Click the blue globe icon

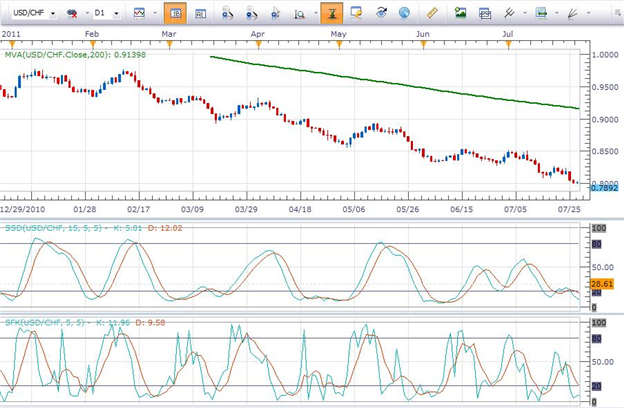pos(404,13)
